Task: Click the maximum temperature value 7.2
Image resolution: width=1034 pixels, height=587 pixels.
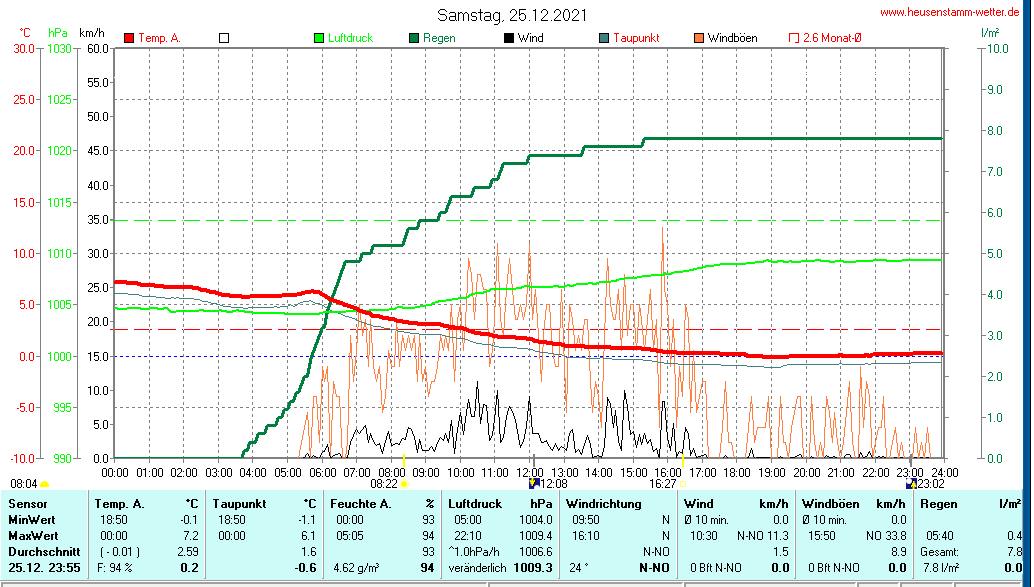Action: coord(191,536)
